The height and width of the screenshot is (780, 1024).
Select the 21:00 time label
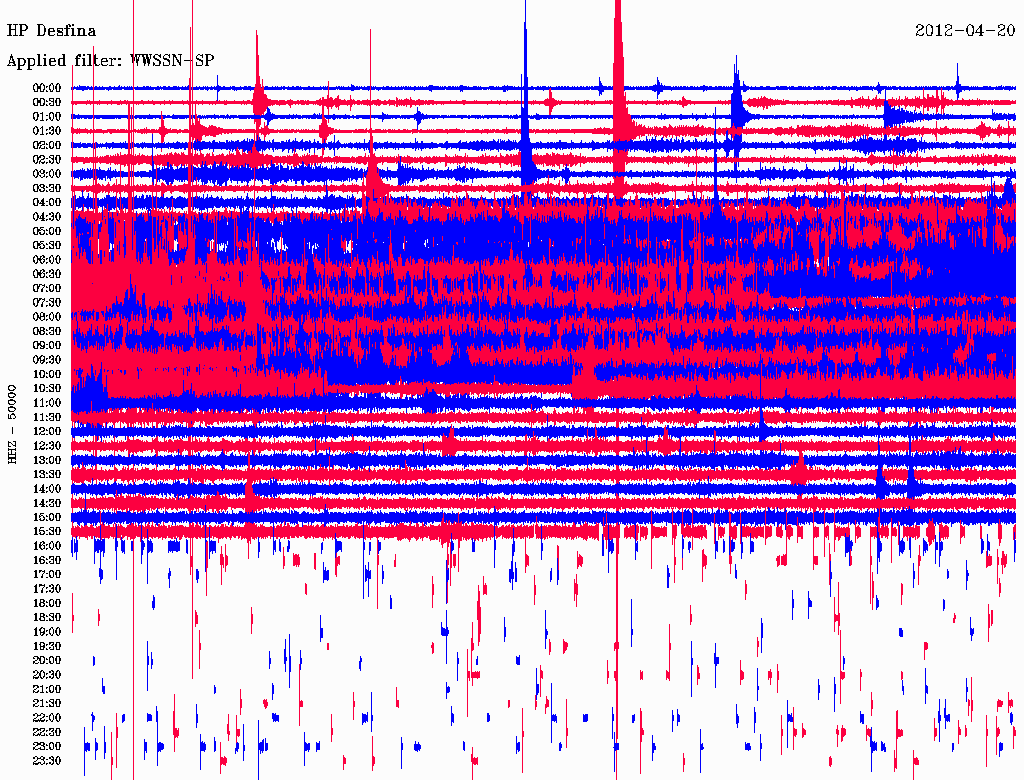pyautogui.click(x=47, y=689)
